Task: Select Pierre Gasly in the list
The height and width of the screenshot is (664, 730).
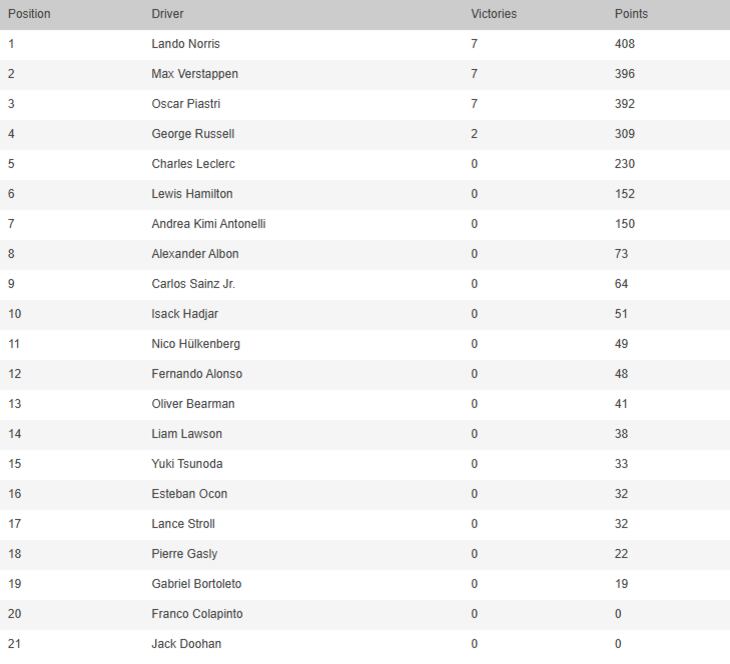Action: pyautogui.click(x=184, y=554)
